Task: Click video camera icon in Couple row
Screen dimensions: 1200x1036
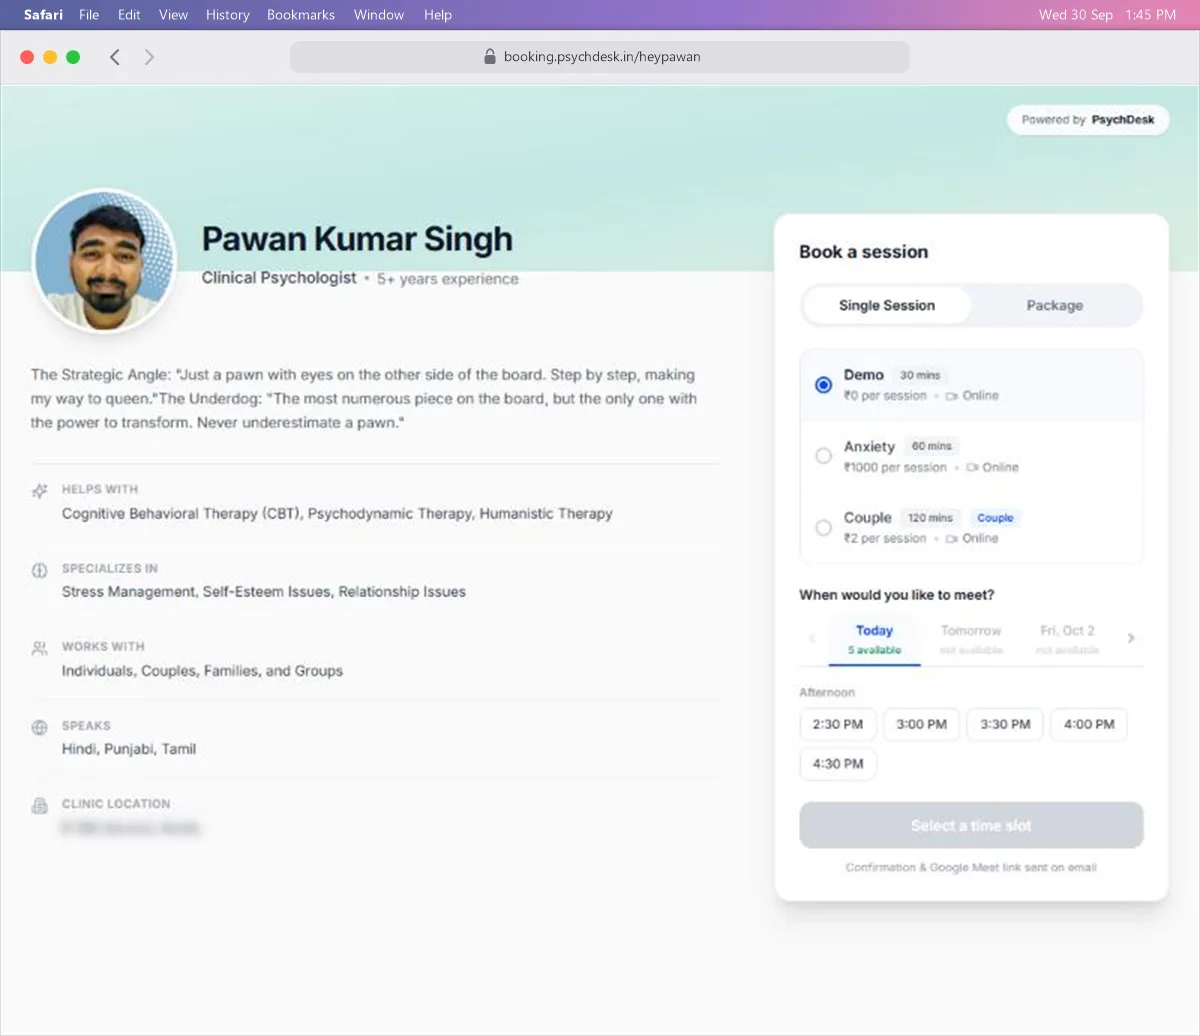Action: pyautogui.click(x=952, y=538)
